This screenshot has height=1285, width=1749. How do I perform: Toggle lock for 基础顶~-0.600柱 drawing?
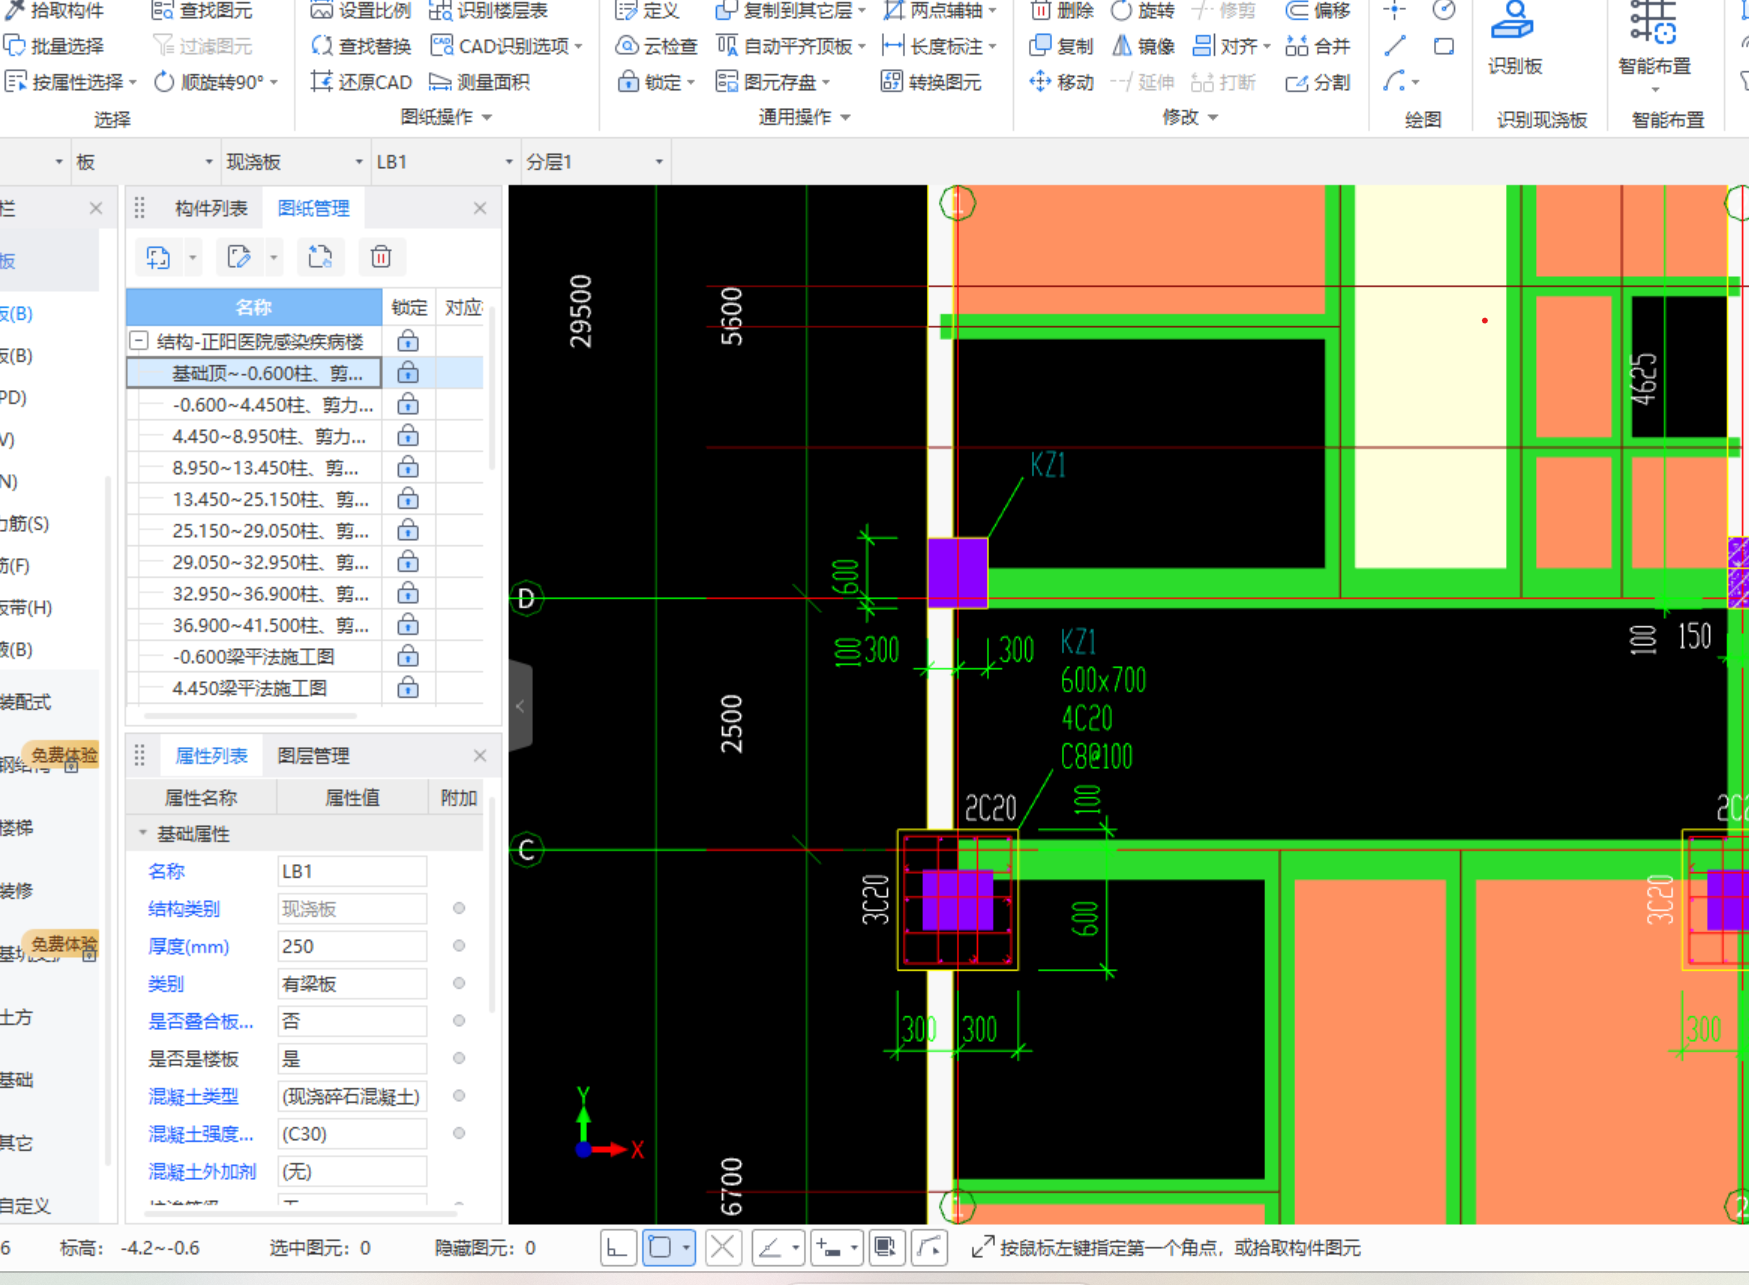[x=407, y=373]
